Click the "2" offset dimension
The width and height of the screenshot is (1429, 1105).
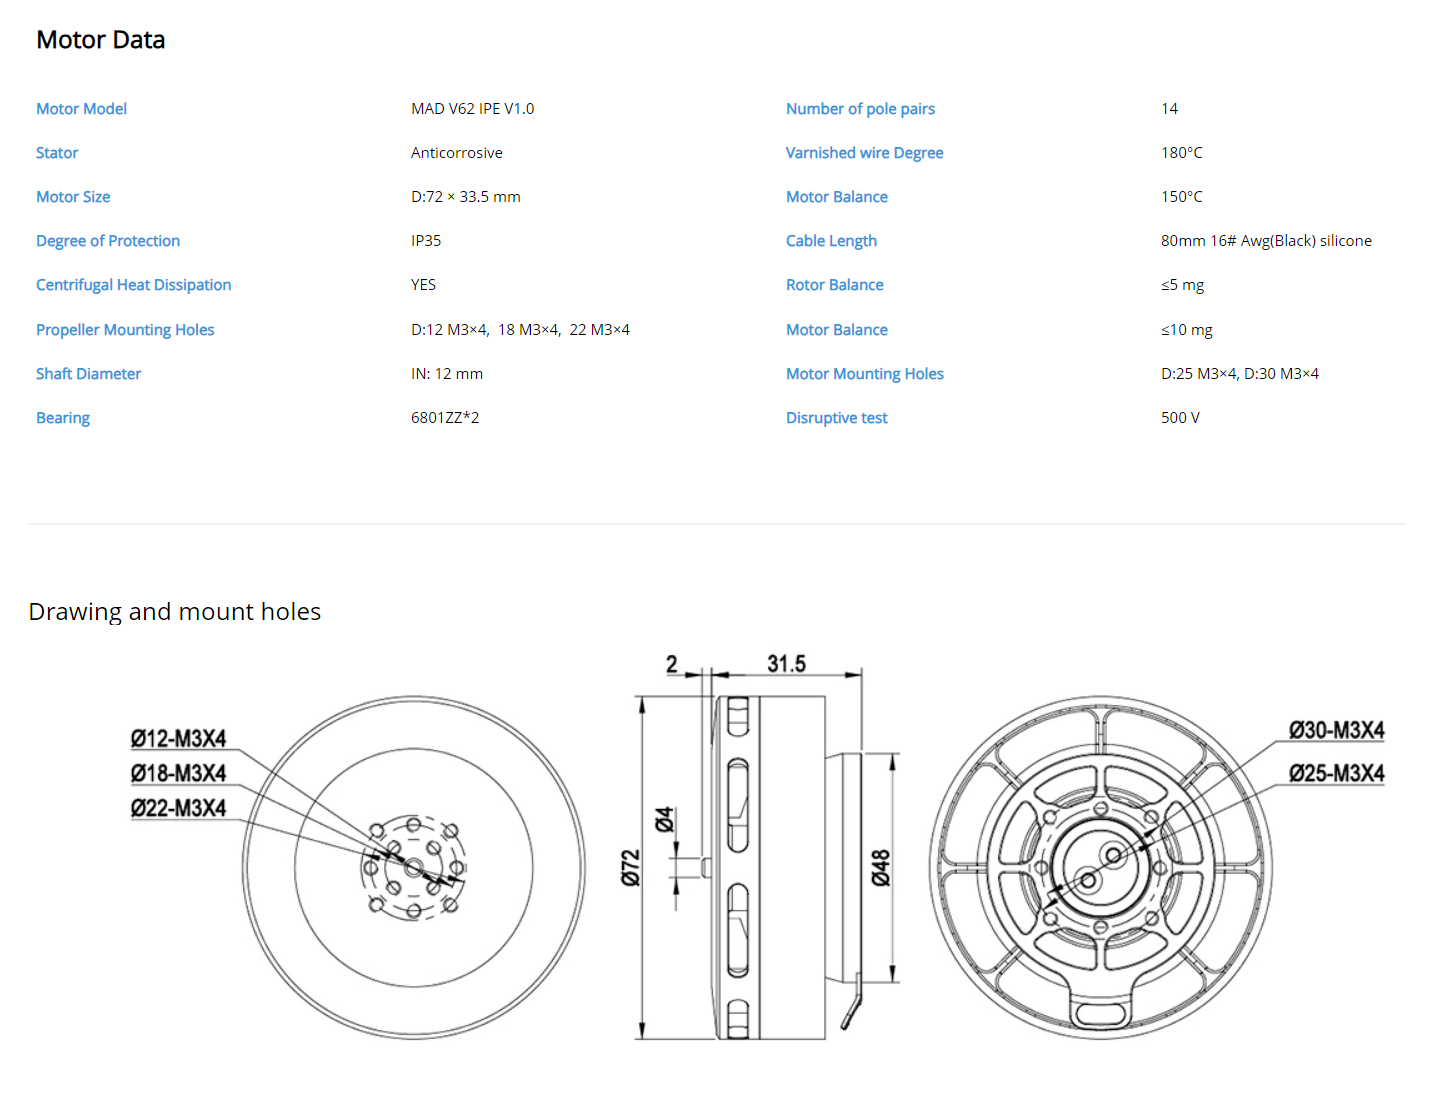[672, 664]
